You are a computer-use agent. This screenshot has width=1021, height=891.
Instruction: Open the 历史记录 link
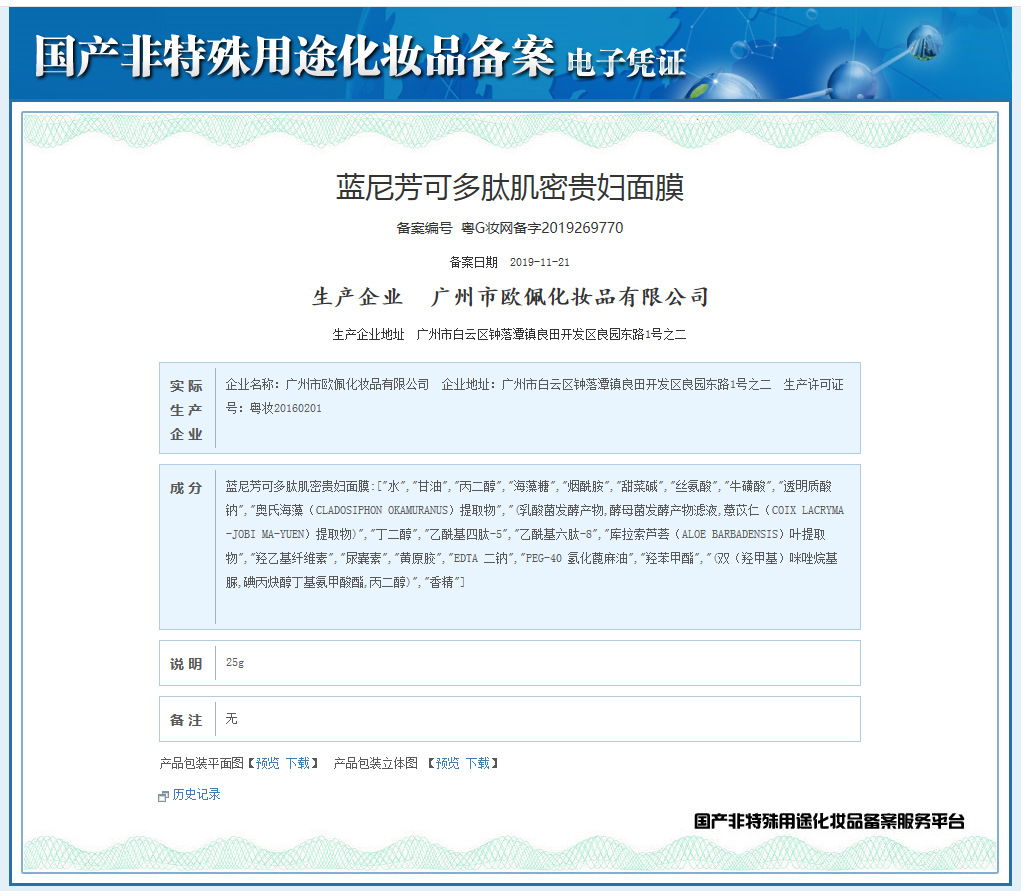tap(196, 795)
